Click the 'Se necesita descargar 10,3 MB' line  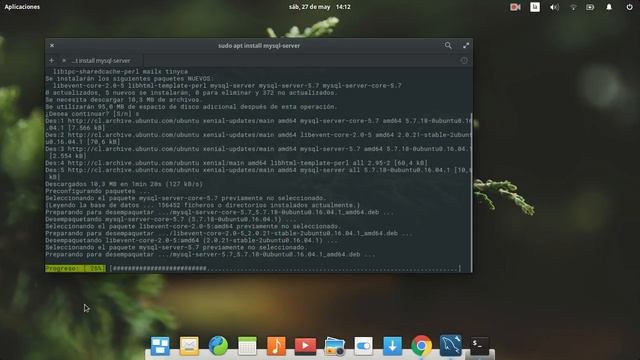click(x=124, y=100)
